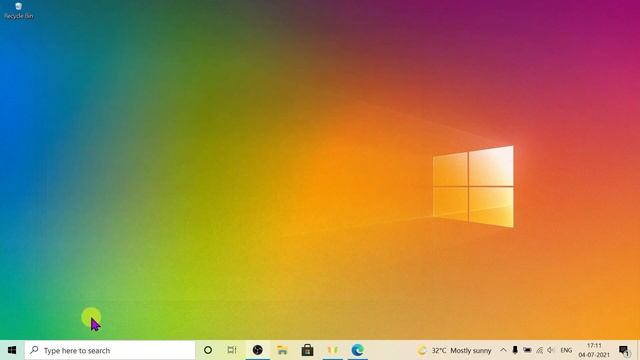Open the Windows Start menu

(x=12, y=350)
